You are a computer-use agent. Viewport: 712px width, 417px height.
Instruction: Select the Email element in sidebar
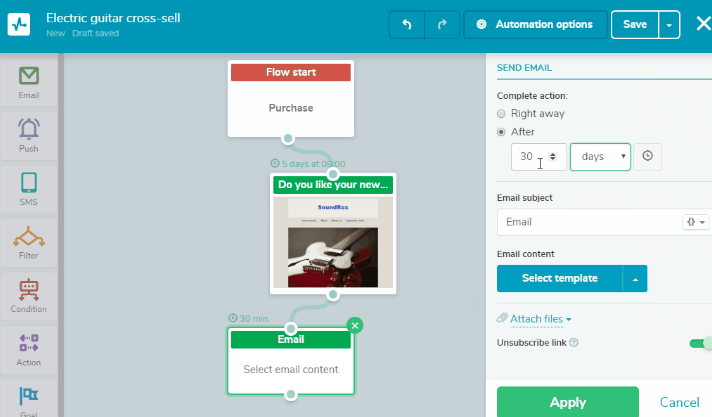[29, 82]
